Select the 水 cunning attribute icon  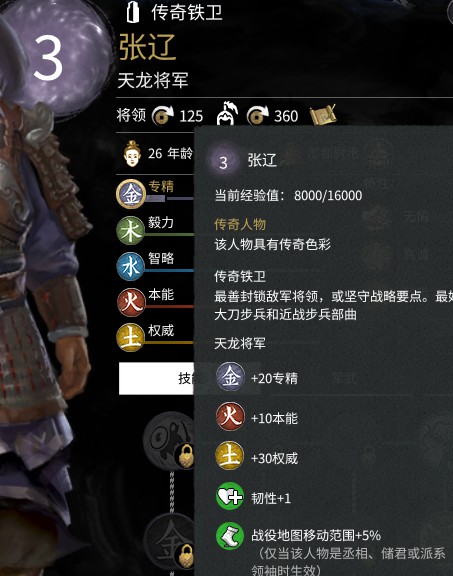[x=130, y=266]
